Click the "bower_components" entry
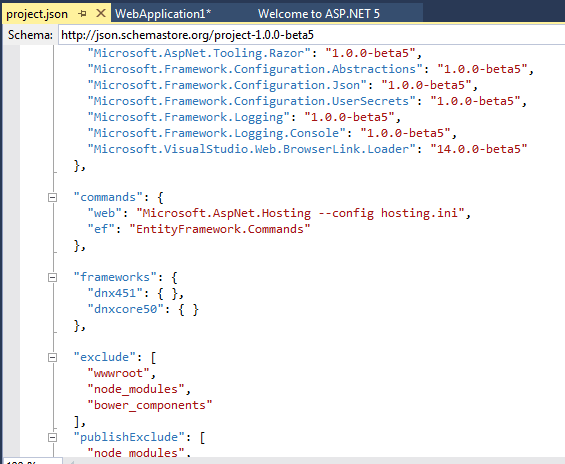This screenshot has height=464, width=565. click(x=150, y=405)
